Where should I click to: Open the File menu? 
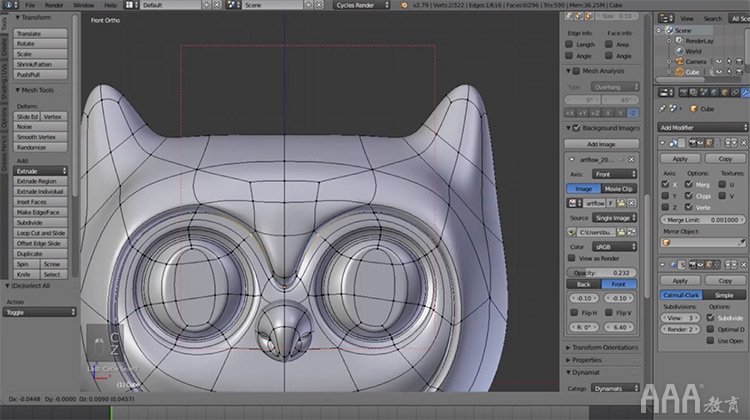[30, 5]
